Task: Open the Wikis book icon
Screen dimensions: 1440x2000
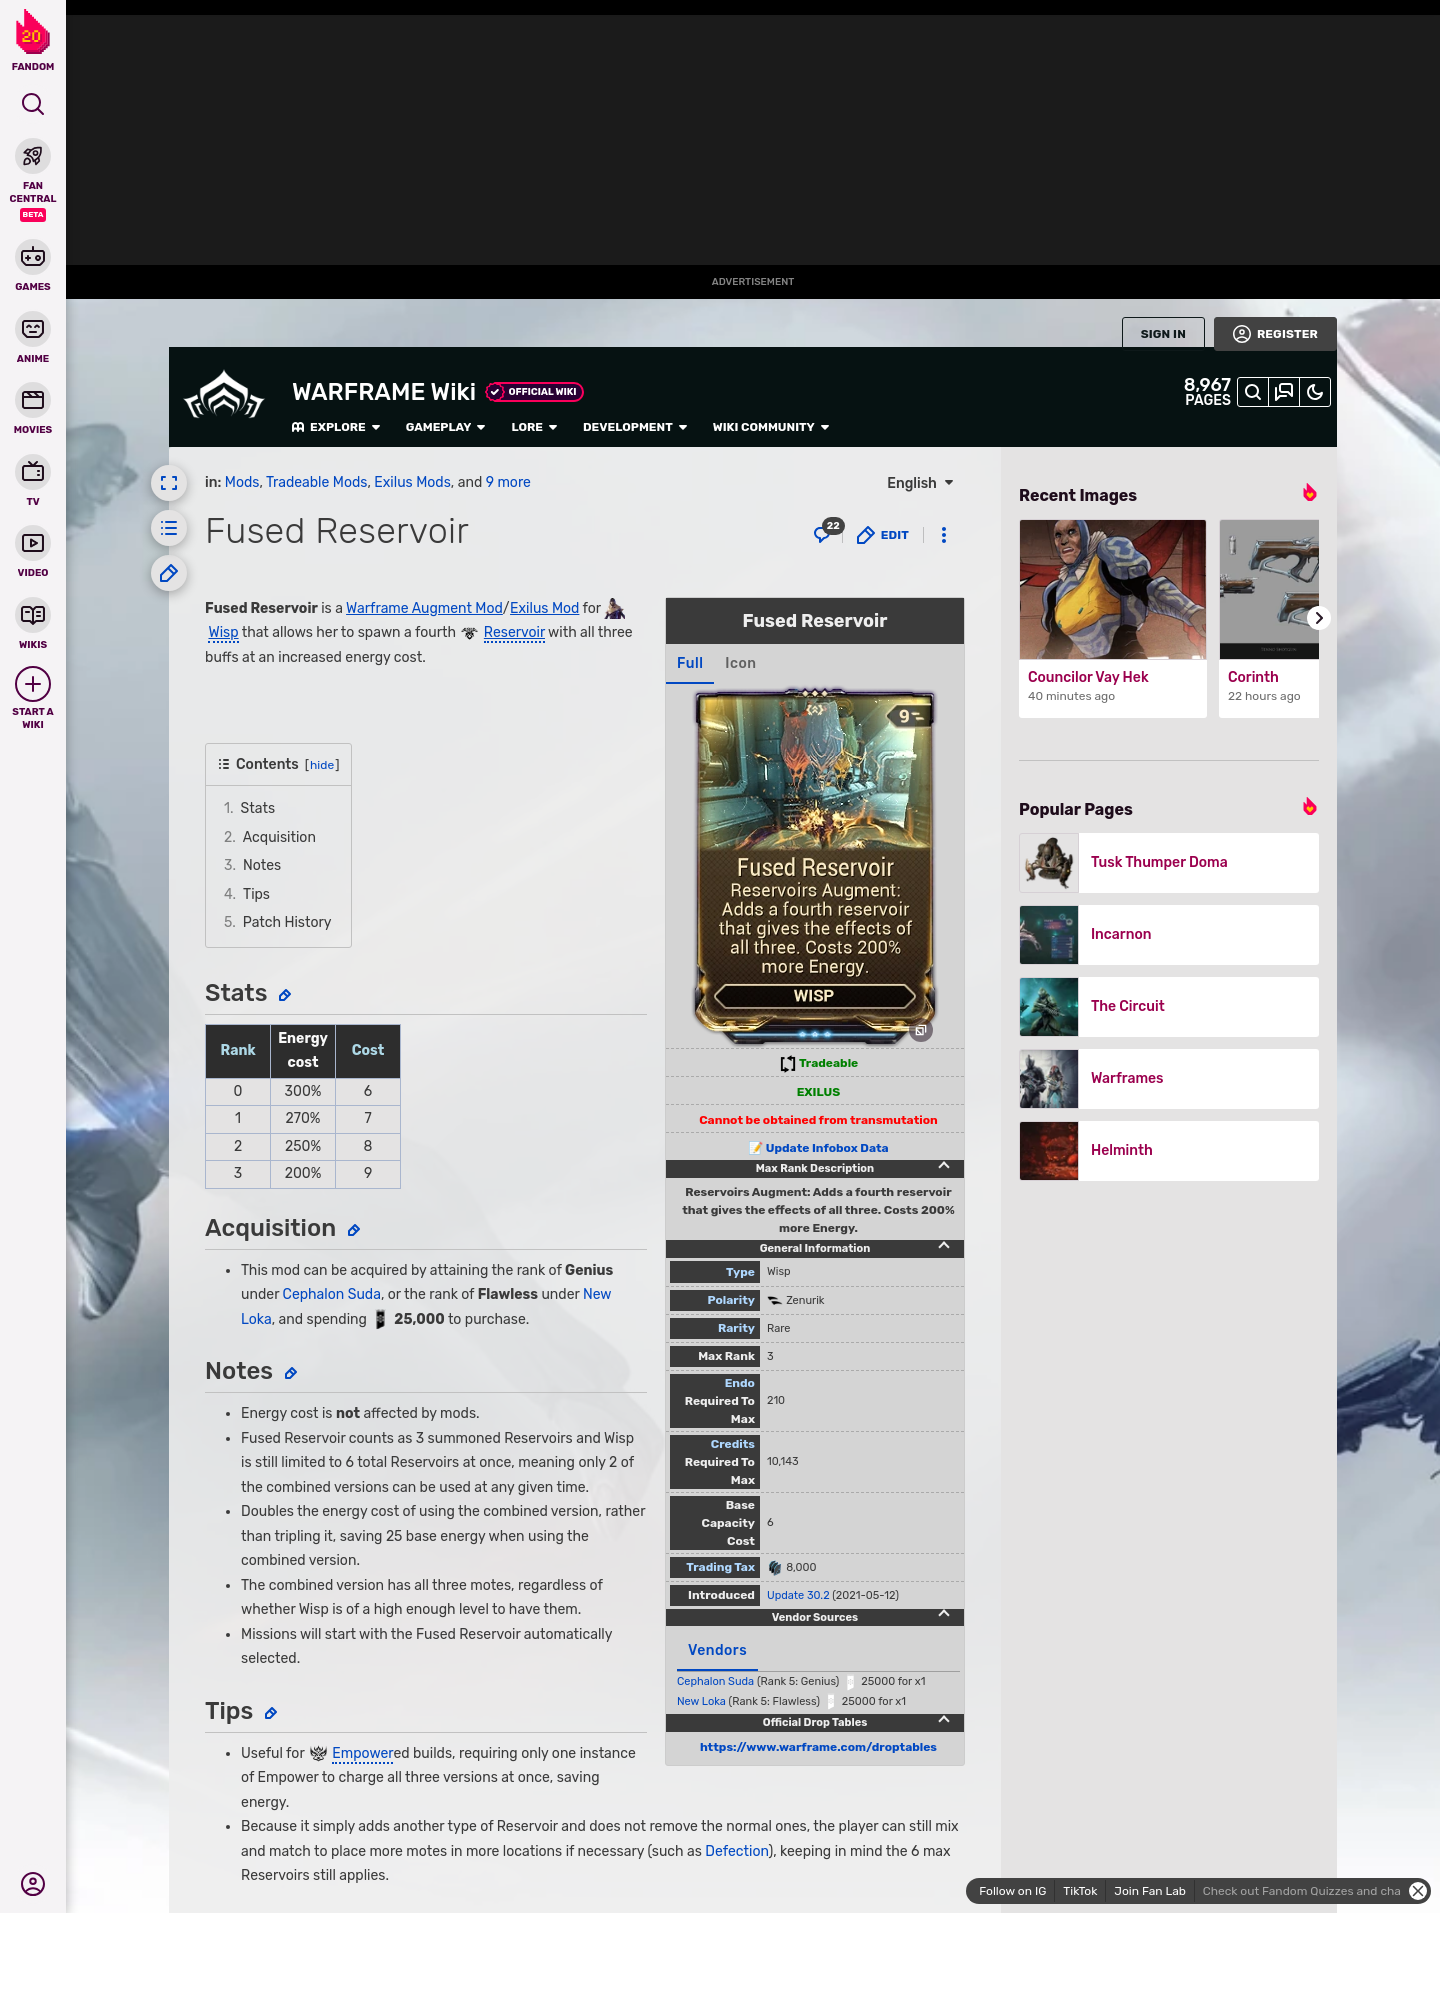Action: 33,614
